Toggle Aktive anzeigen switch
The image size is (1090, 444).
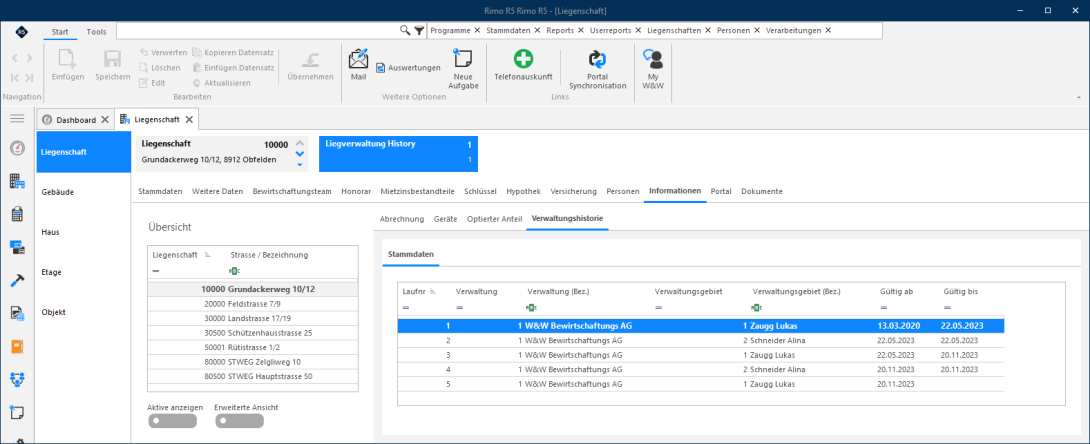tap(172, 420)
